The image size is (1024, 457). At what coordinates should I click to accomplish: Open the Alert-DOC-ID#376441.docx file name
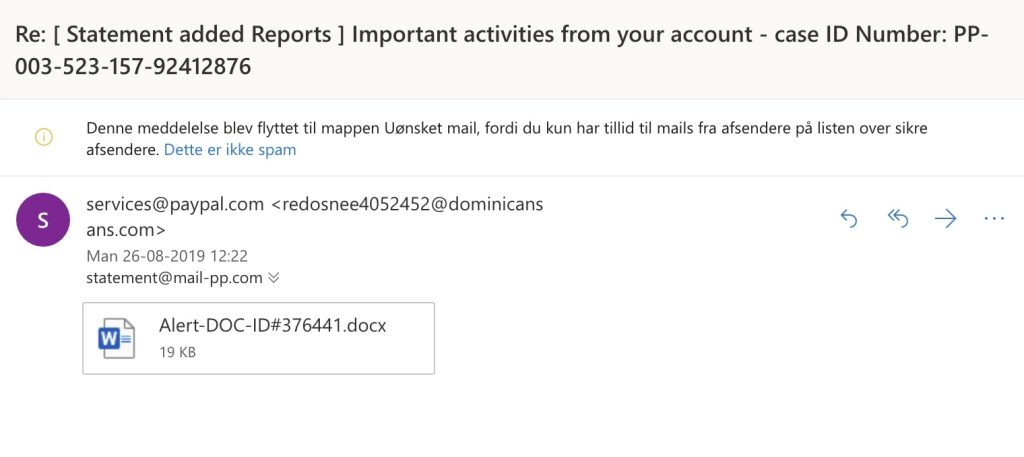[273, 325]
